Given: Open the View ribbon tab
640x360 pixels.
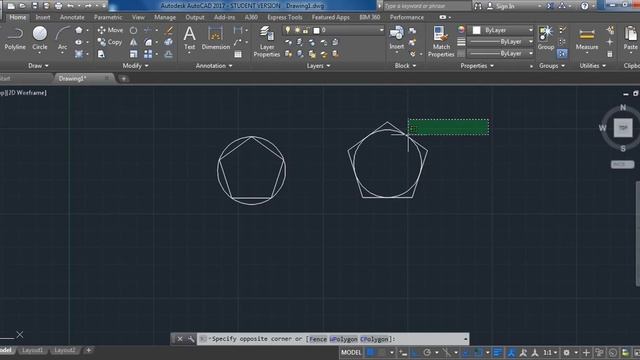Looking at the screenshot, I should (138, 17).
